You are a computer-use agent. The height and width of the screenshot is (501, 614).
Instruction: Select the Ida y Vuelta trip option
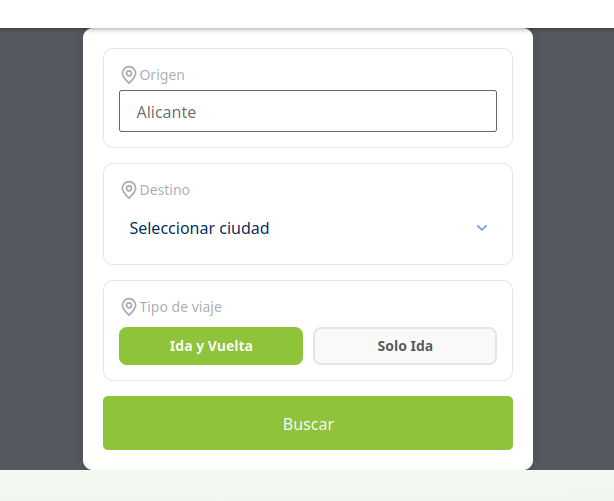click(x=211, y=346)
